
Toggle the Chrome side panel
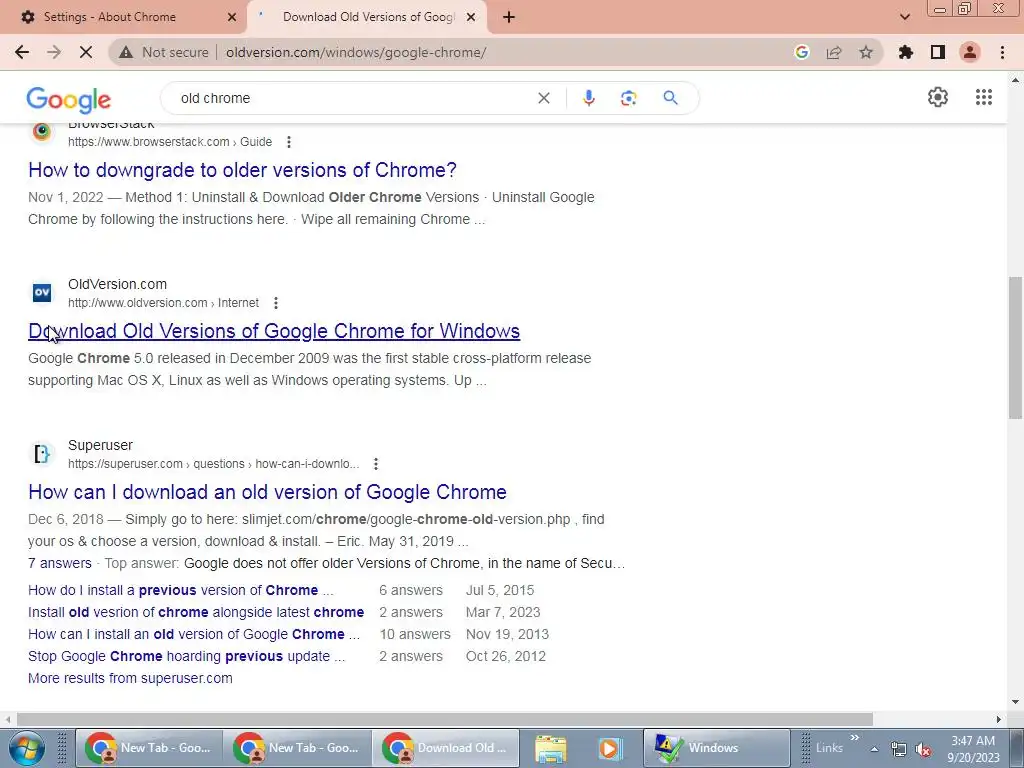pyautogui.click(x=938, y=52)
